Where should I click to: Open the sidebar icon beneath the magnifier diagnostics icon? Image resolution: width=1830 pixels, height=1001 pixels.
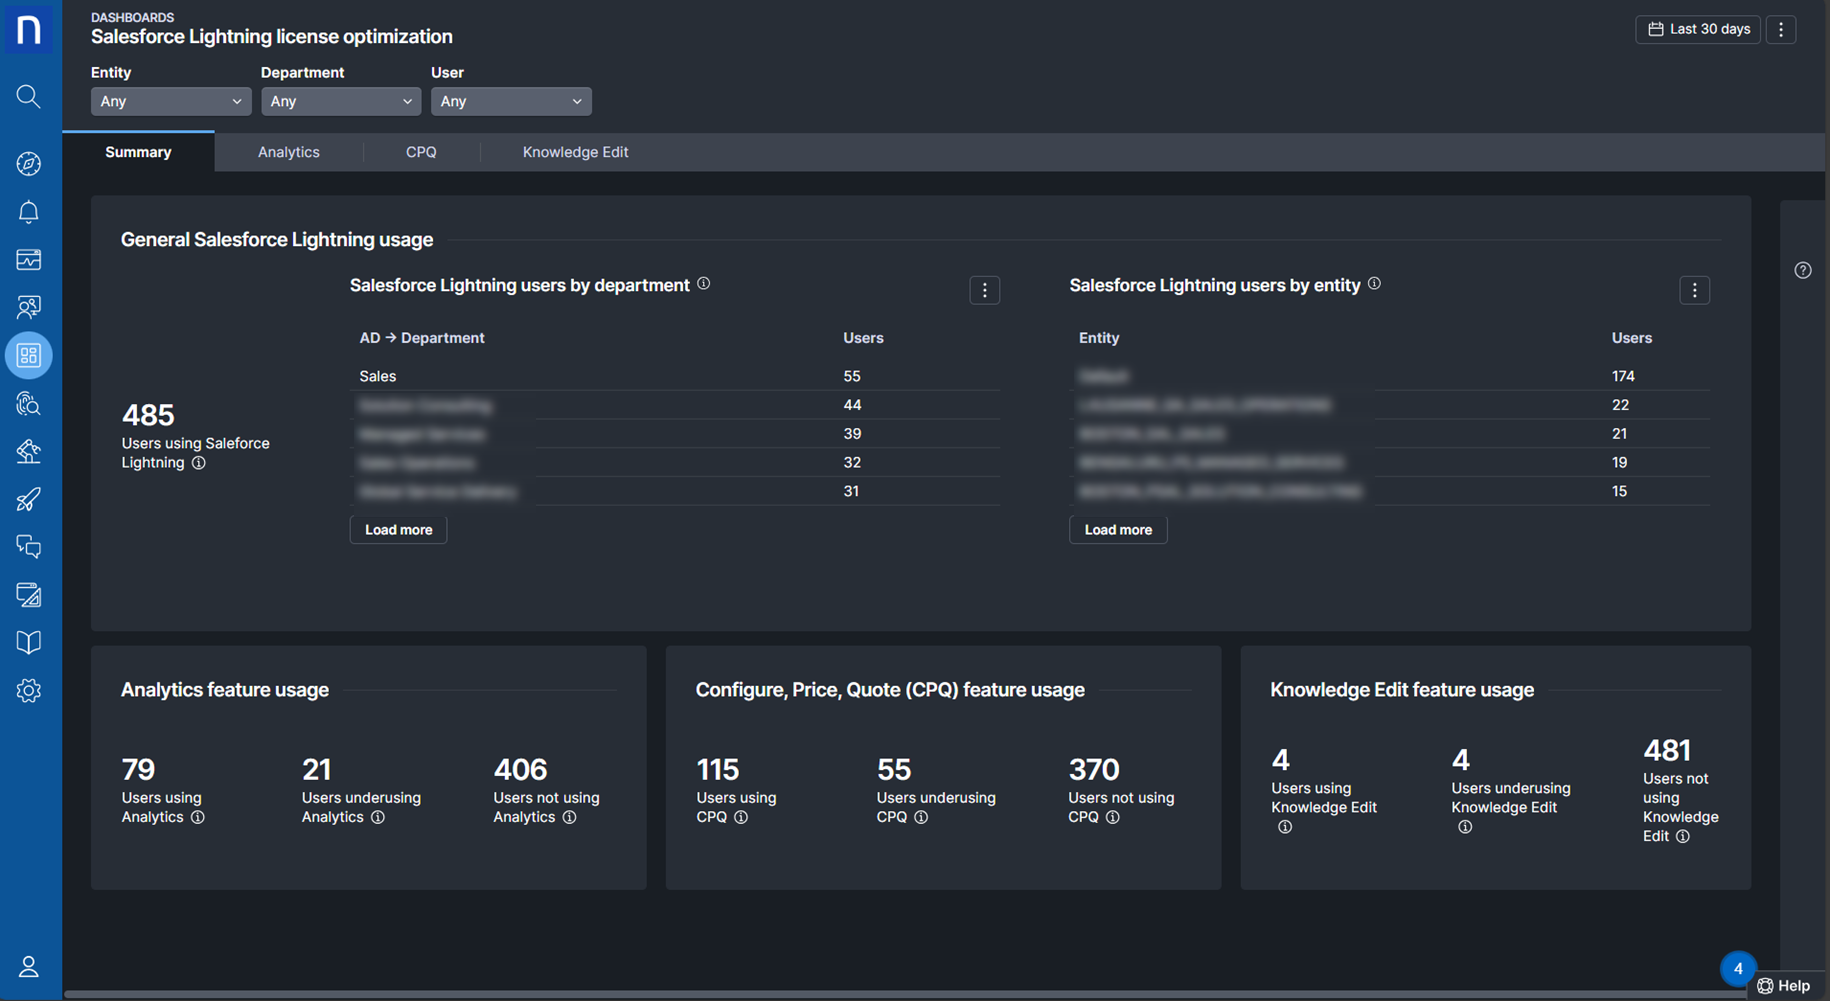29,451
